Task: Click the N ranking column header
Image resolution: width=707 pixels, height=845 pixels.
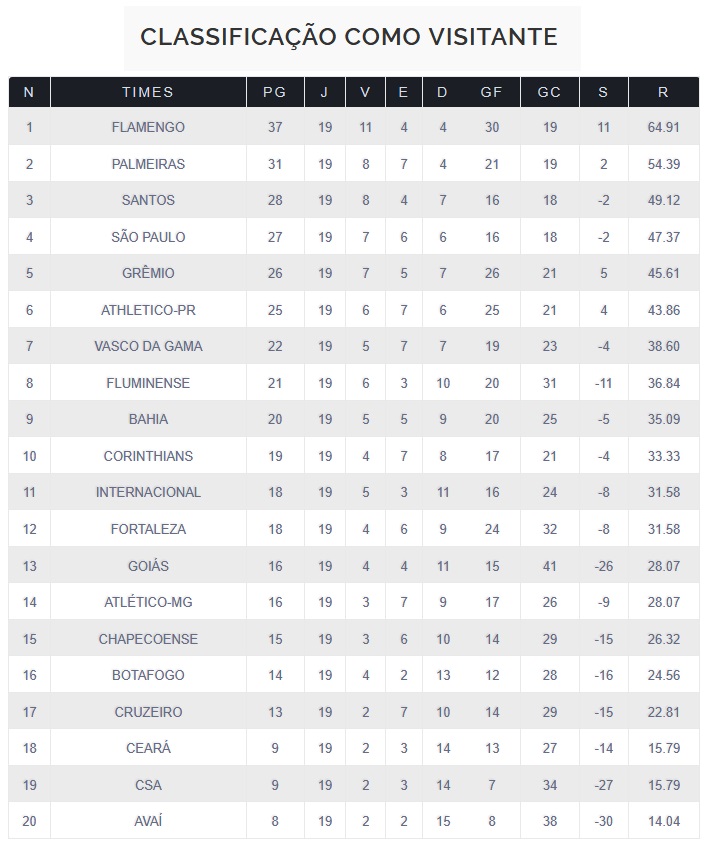Action: [x=29, y=92]
